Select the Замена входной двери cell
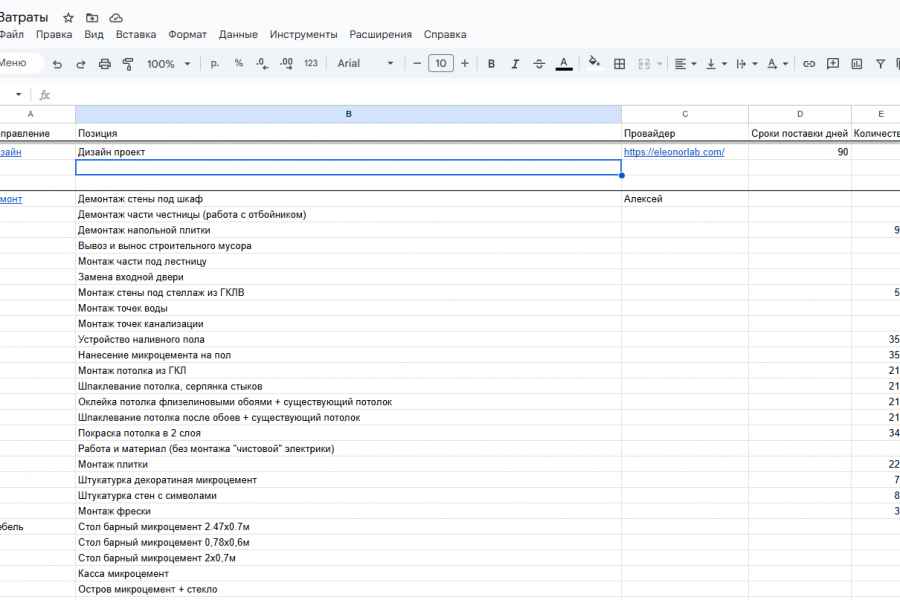This screenshot has width=900, height=600. pos(348,277)
